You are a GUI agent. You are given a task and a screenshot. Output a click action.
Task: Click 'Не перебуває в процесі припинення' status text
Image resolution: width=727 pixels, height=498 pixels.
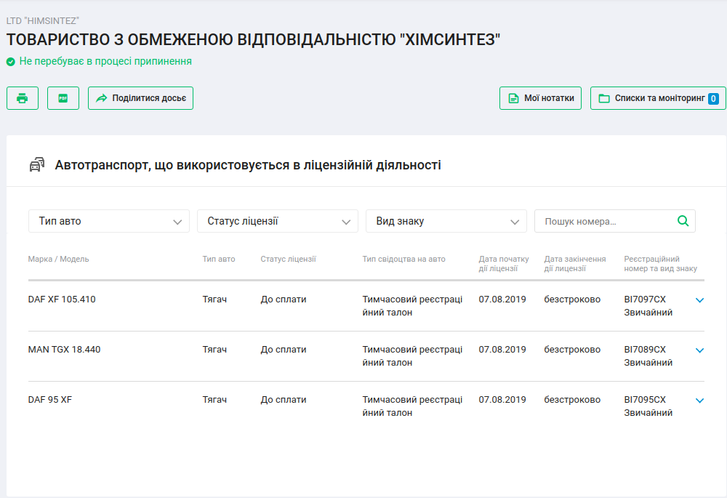(105, 61)
